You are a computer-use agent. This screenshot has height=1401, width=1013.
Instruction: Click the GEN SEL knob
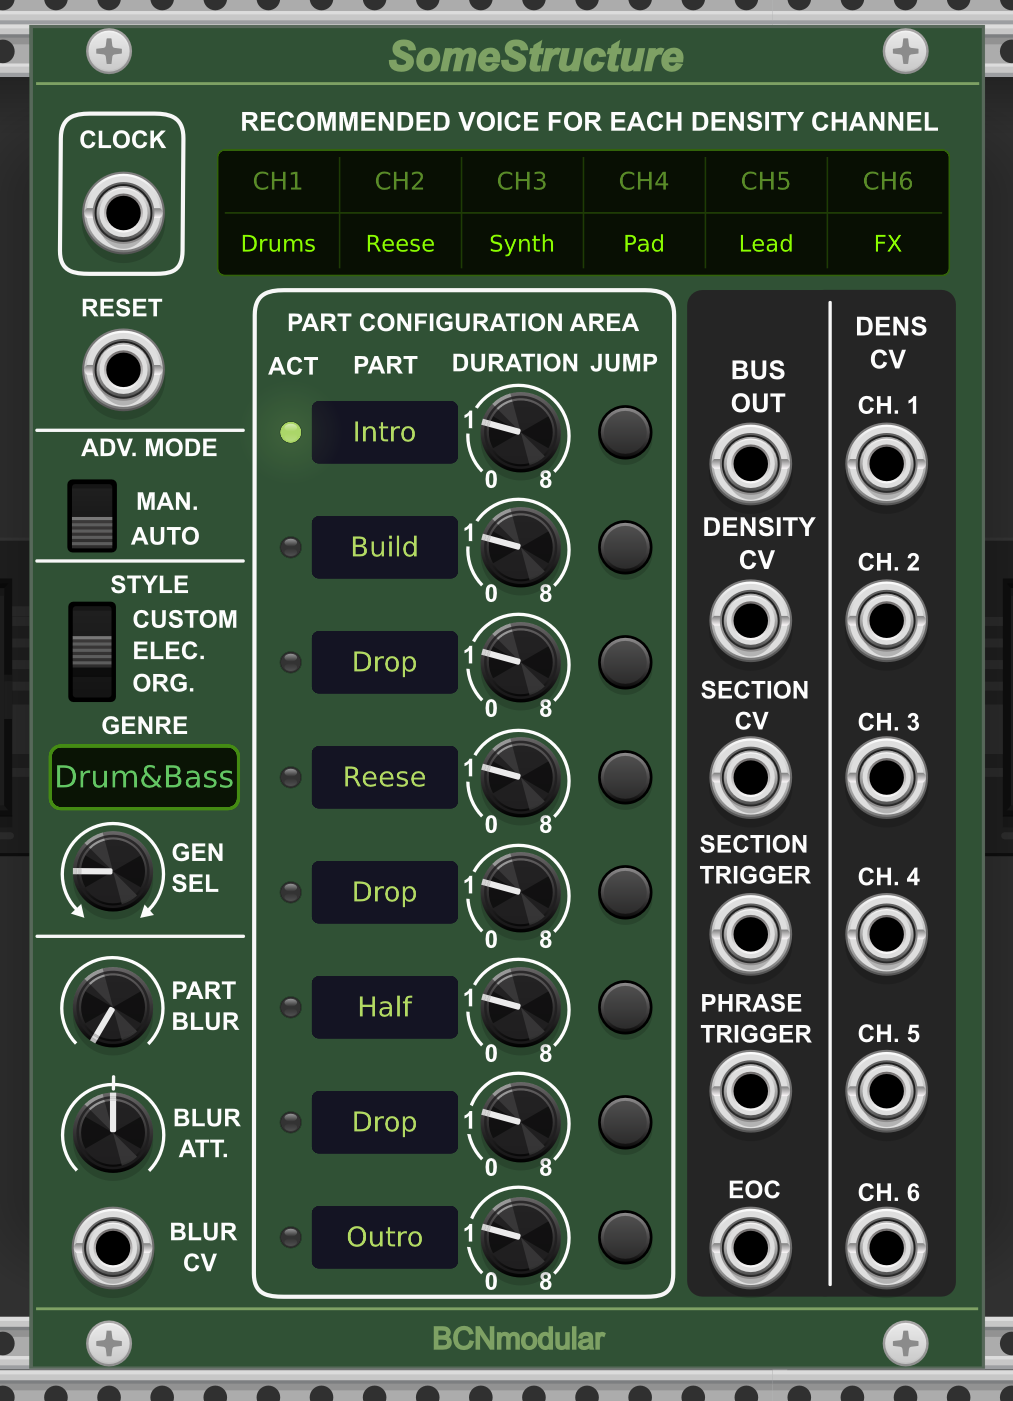112,872
